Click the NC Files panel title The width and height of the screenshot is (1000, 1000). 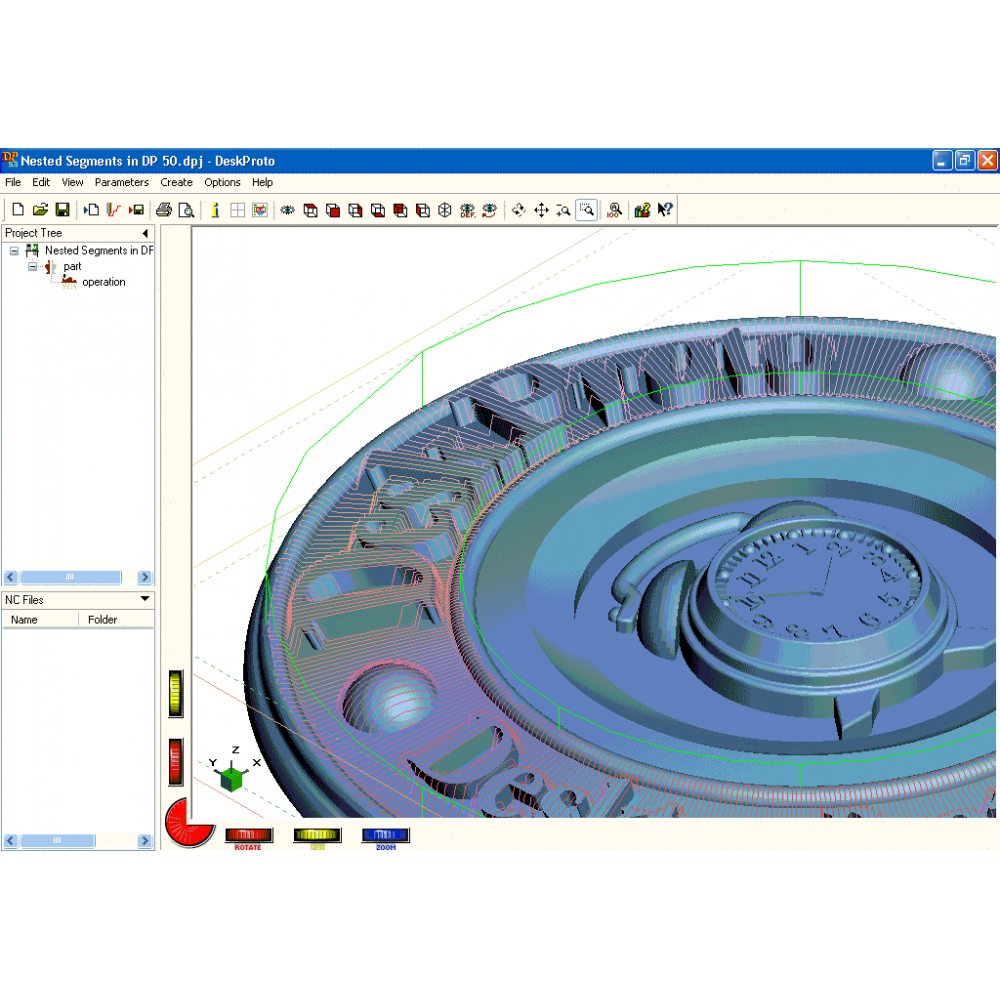pos(24,600)
